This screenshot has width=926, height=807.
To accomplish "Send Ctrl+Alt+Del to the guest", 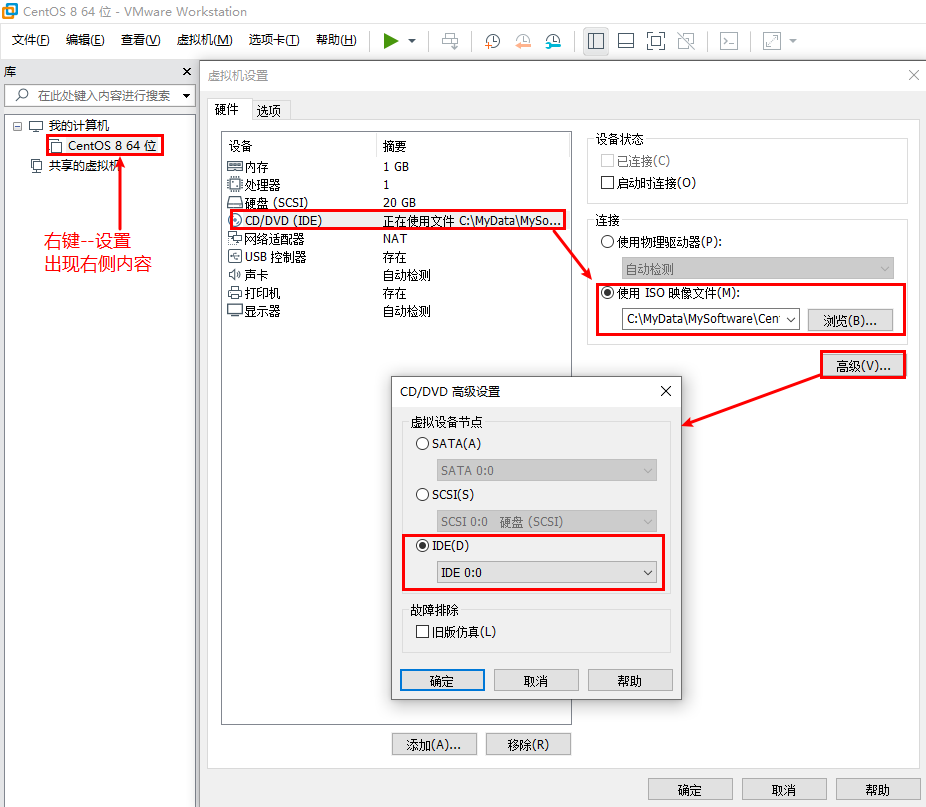I will 450,41.
